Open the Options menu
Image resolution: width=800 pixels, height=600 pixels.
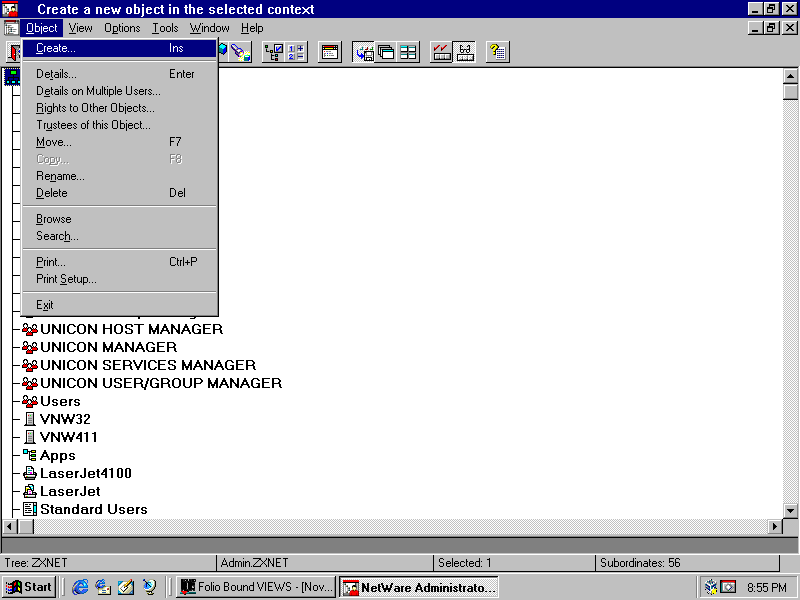click(122, 28)
